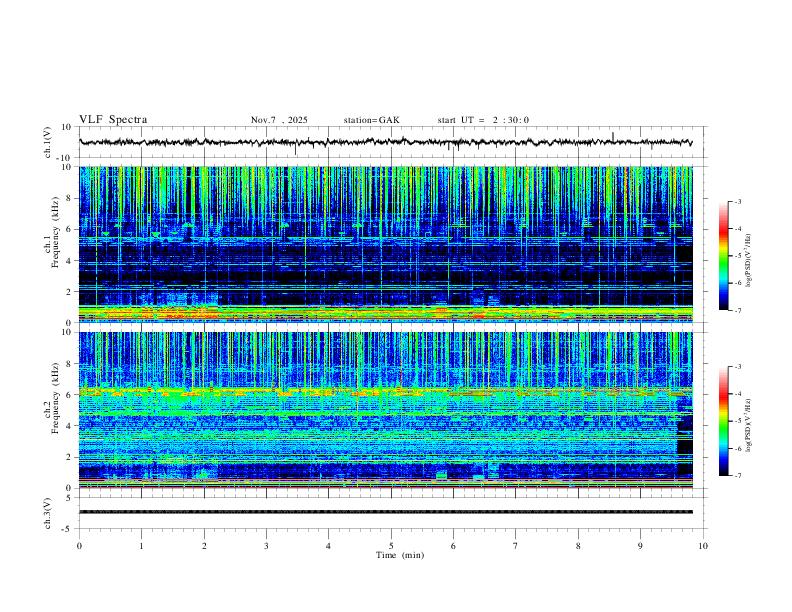
Task: Click the time axis tick label '5'
Action: (391, 546)
